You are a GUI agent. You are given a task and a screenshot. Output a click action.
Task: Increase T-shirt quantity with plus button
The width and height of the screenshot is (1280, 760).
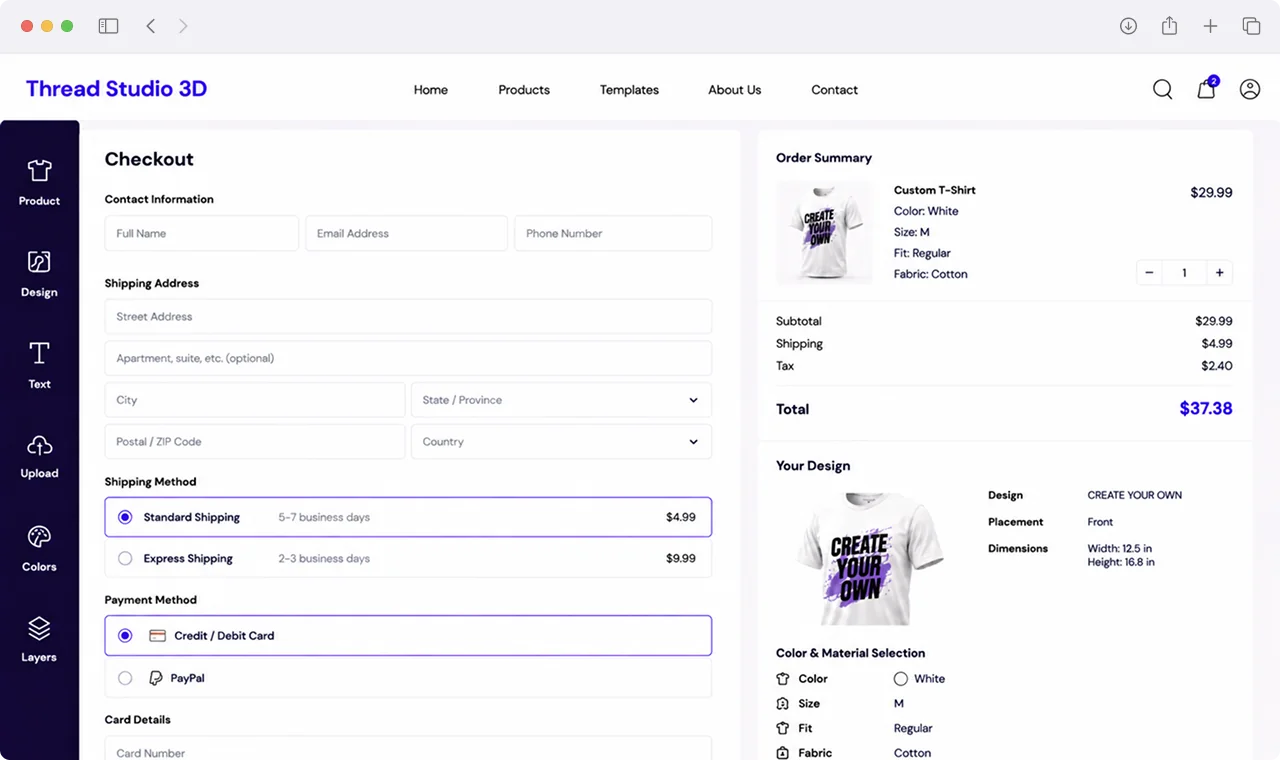coord(1220,272)
